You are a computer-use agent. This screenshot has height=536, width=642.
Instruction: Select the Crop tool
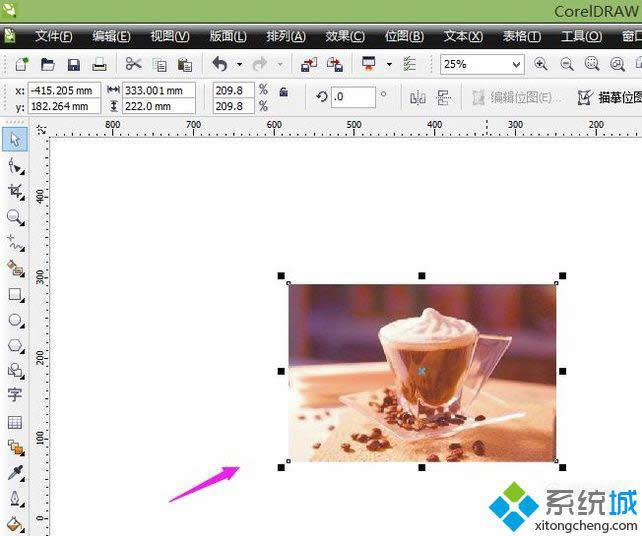(x=16, y=192)
